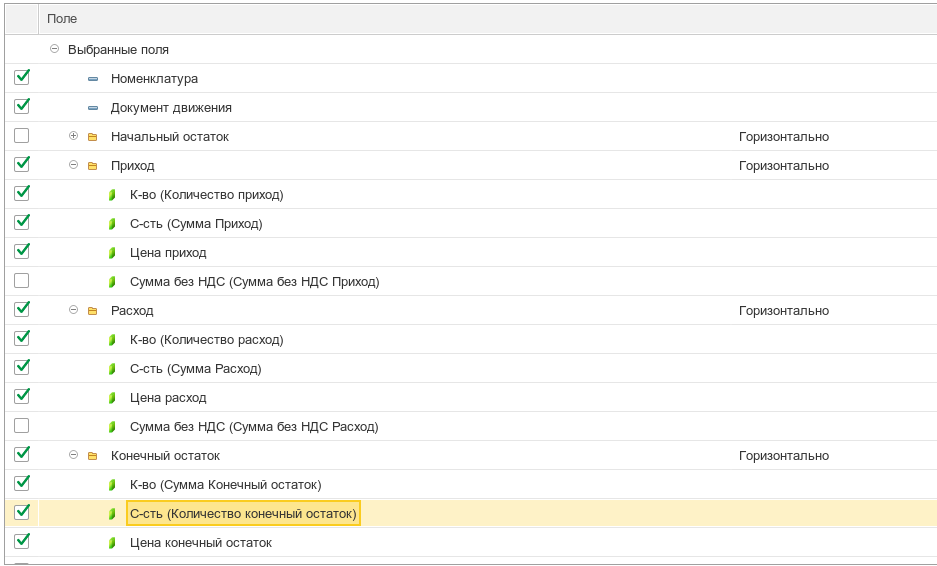Enable the Начальный остаток group checkbox

[x=22, y=136]
